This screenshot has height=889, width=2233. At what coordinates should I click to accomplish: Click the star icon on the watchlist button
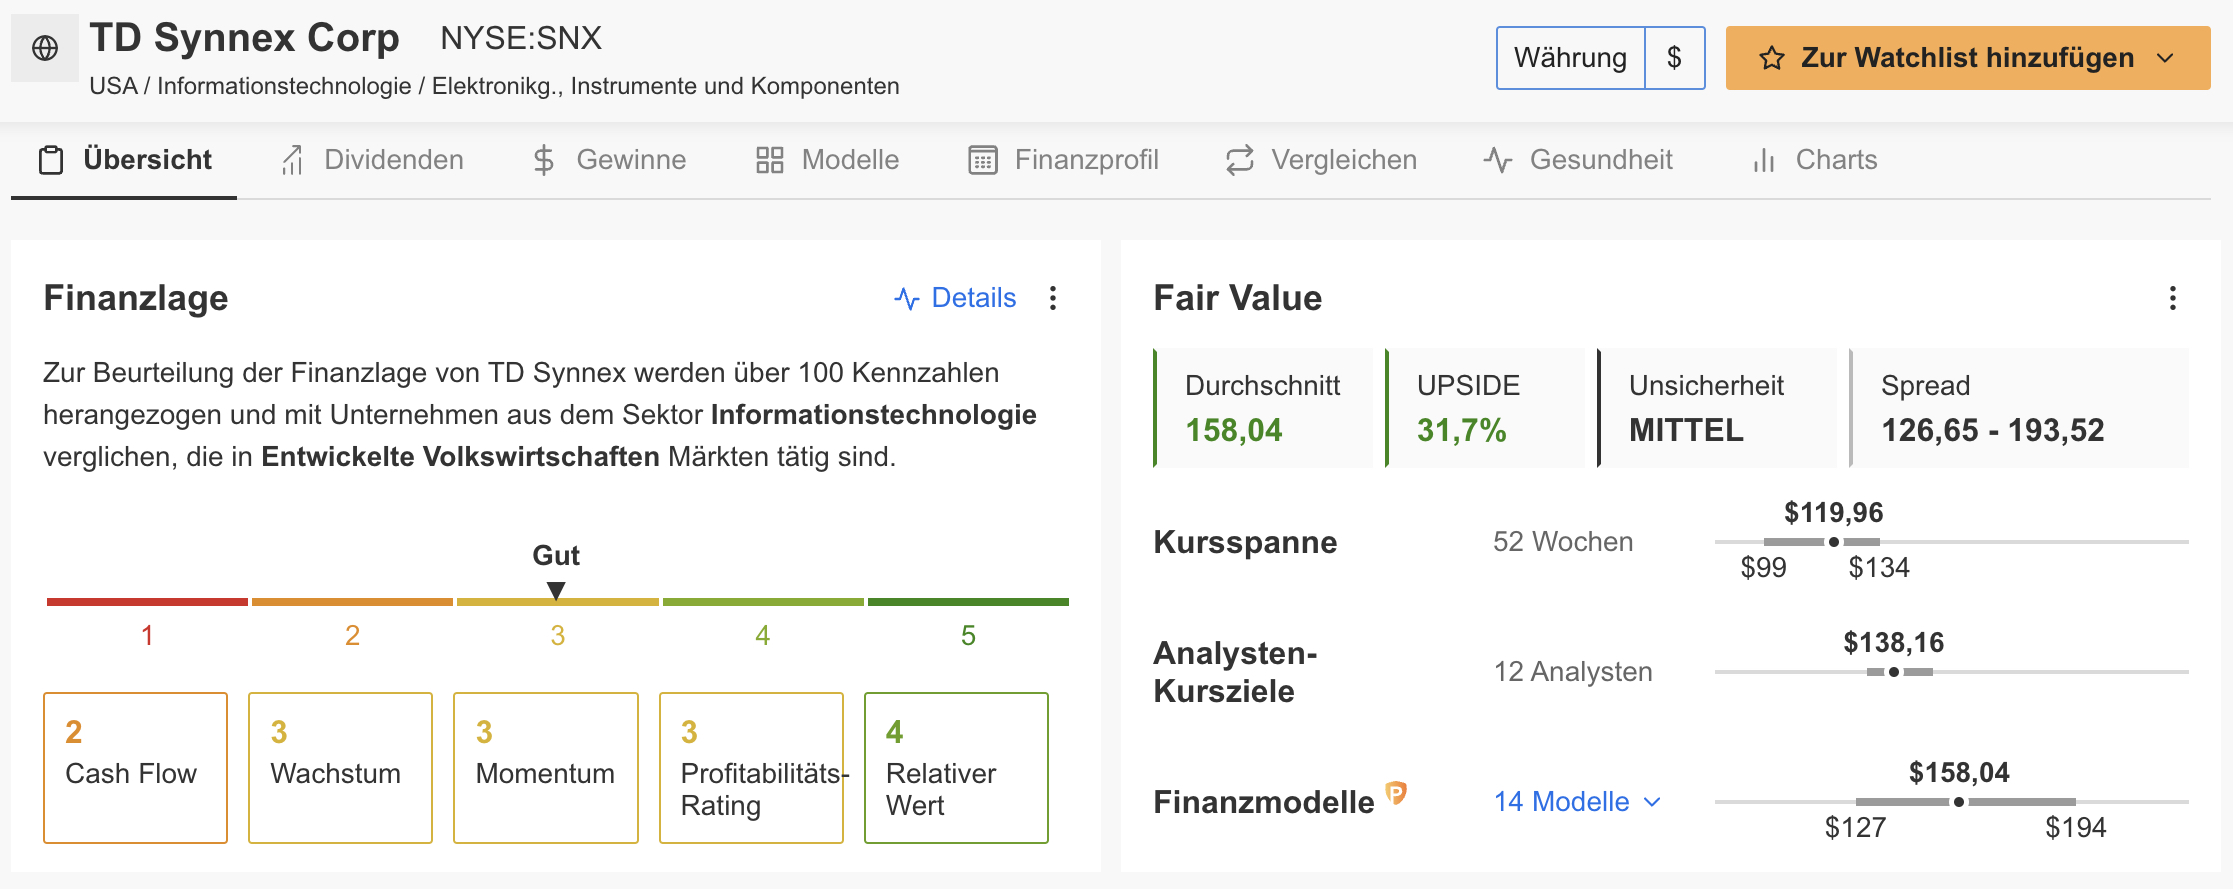(1772, 58)
